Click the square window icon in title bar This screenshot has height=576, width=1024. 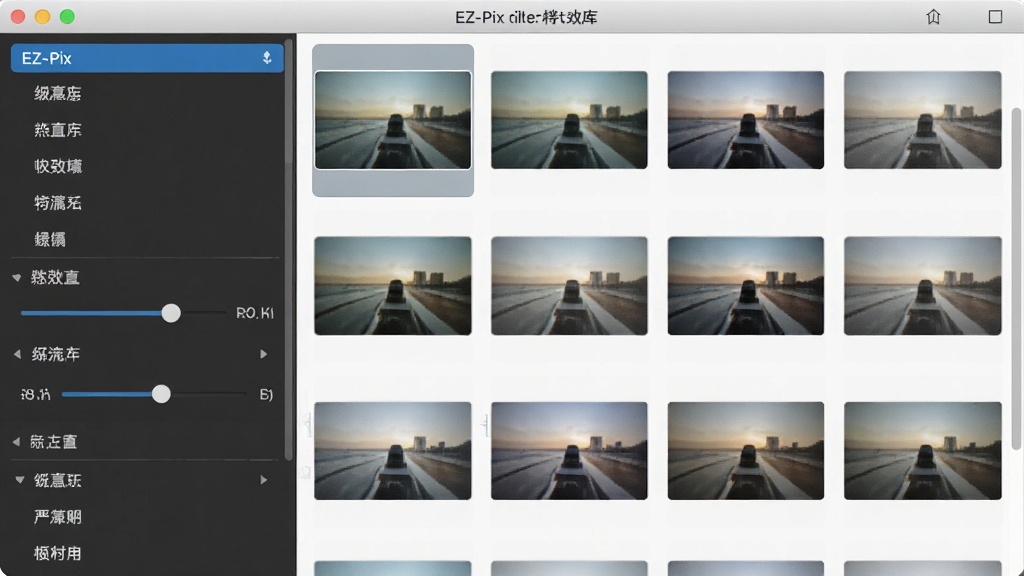click(x=995, y=17)
